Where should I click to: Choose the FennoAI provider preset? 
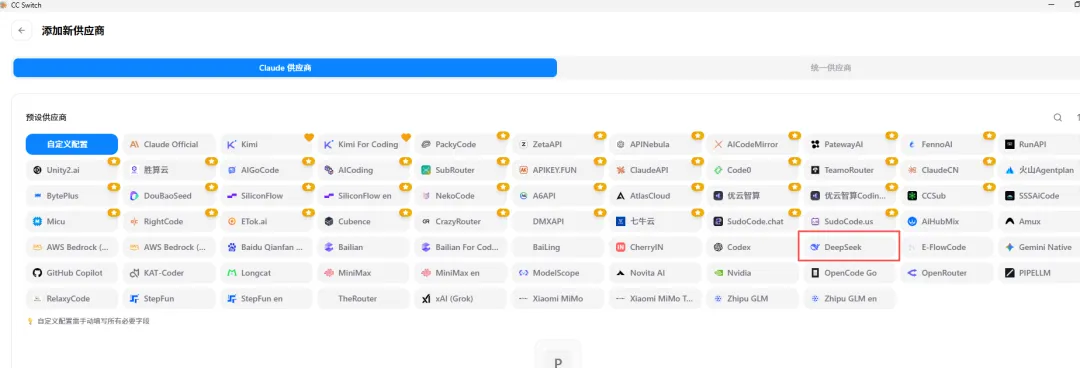pyautogui.click(x=947, y=145)
